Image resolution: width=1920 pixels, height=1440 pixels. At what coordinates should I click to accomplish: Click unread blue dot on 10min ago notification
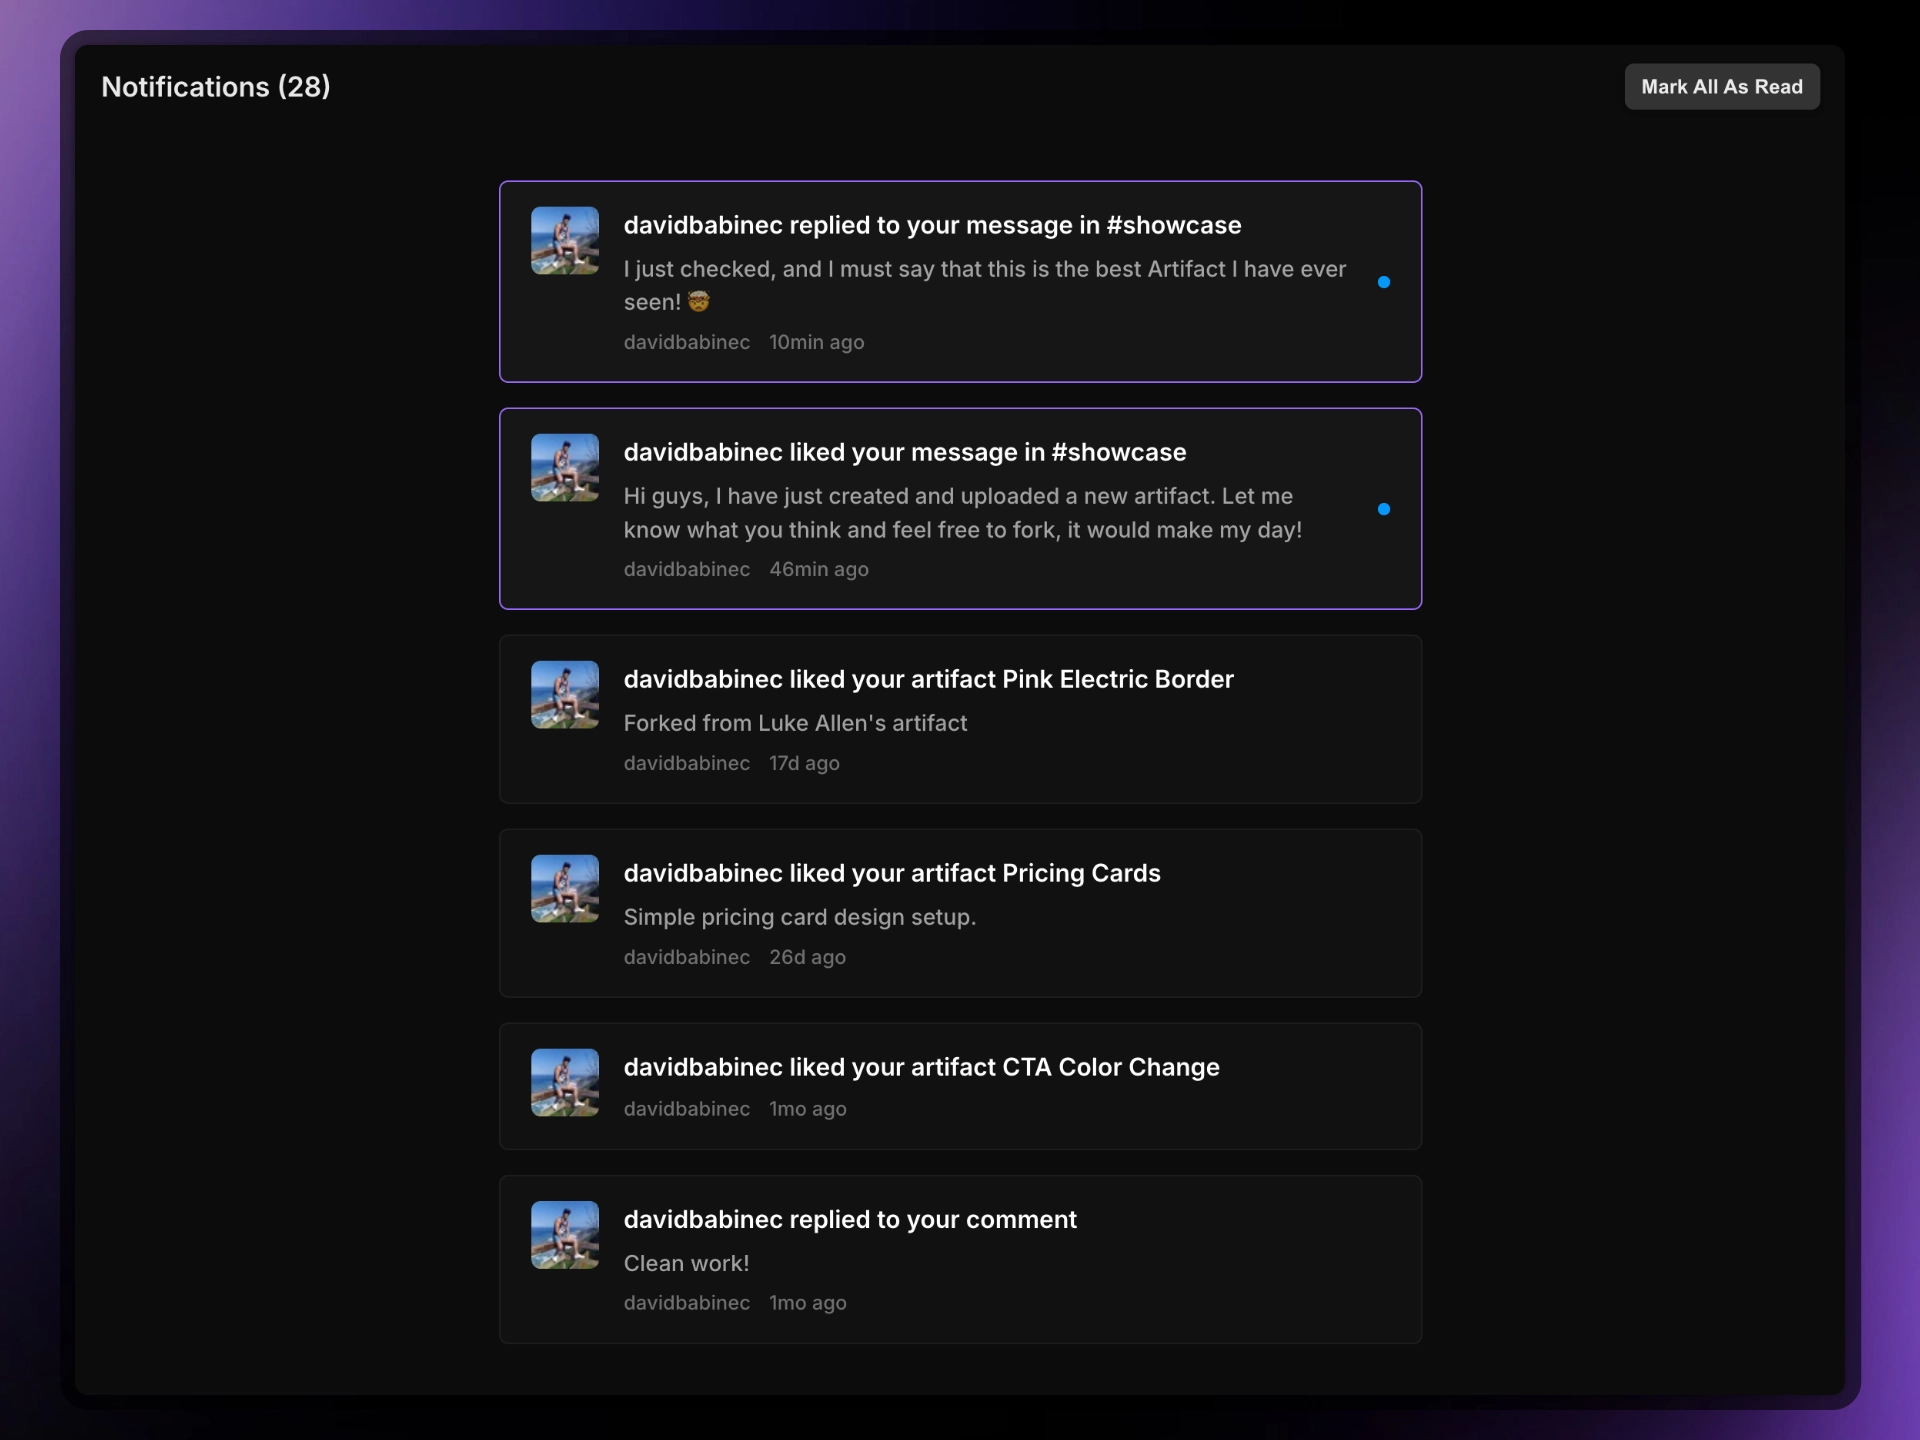tap(1383, 282)
